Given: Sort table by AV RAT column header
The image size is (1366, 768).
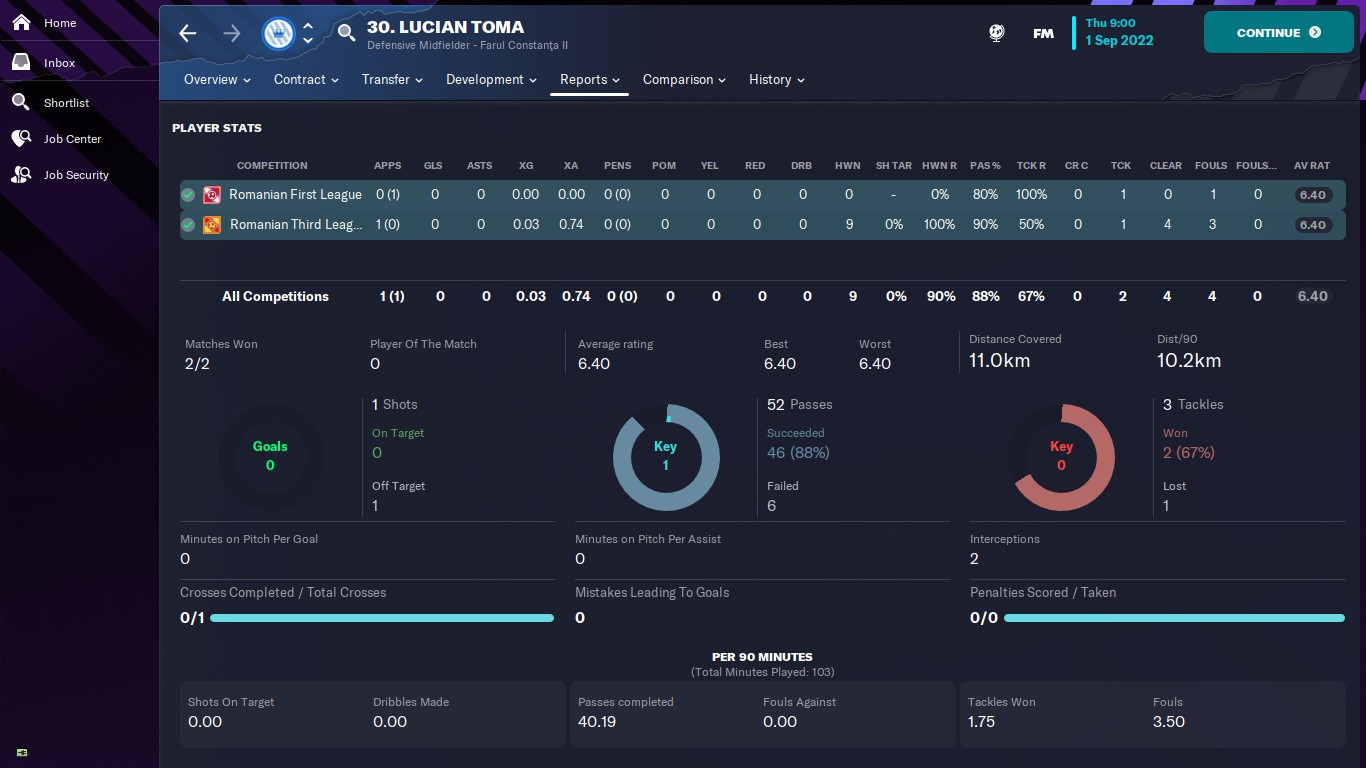Looking at the screenshot, I should 1312,166.
